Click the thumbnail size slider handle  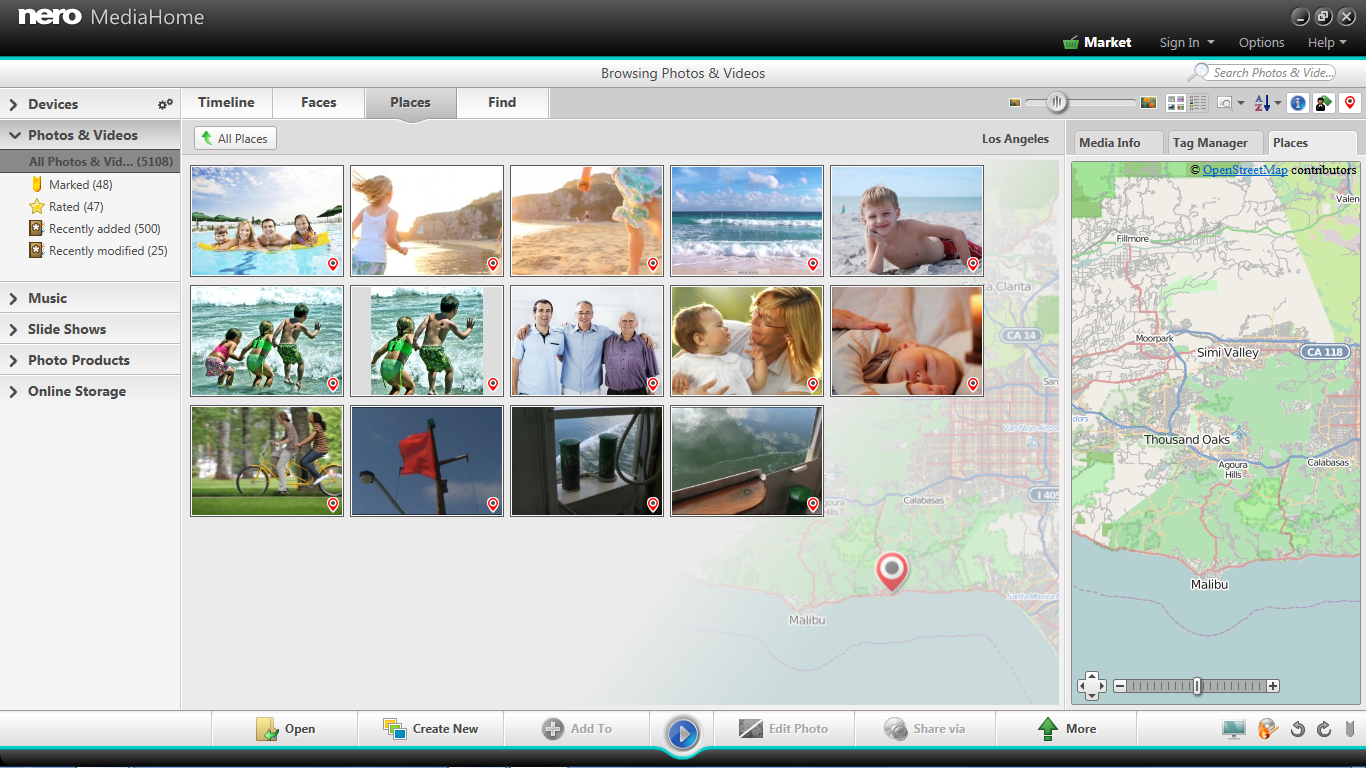pos(1056,102)
